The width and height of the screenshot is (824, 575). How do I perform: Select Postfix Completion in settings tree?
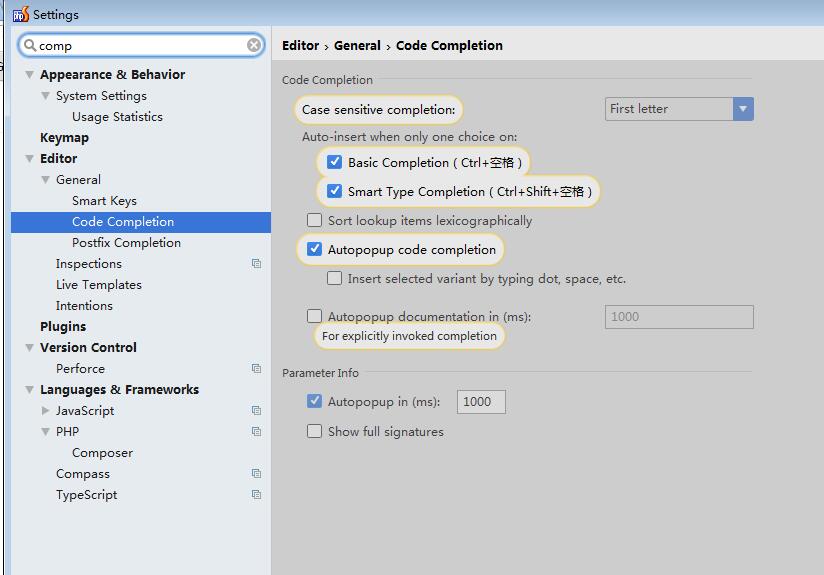click(126, 243)
